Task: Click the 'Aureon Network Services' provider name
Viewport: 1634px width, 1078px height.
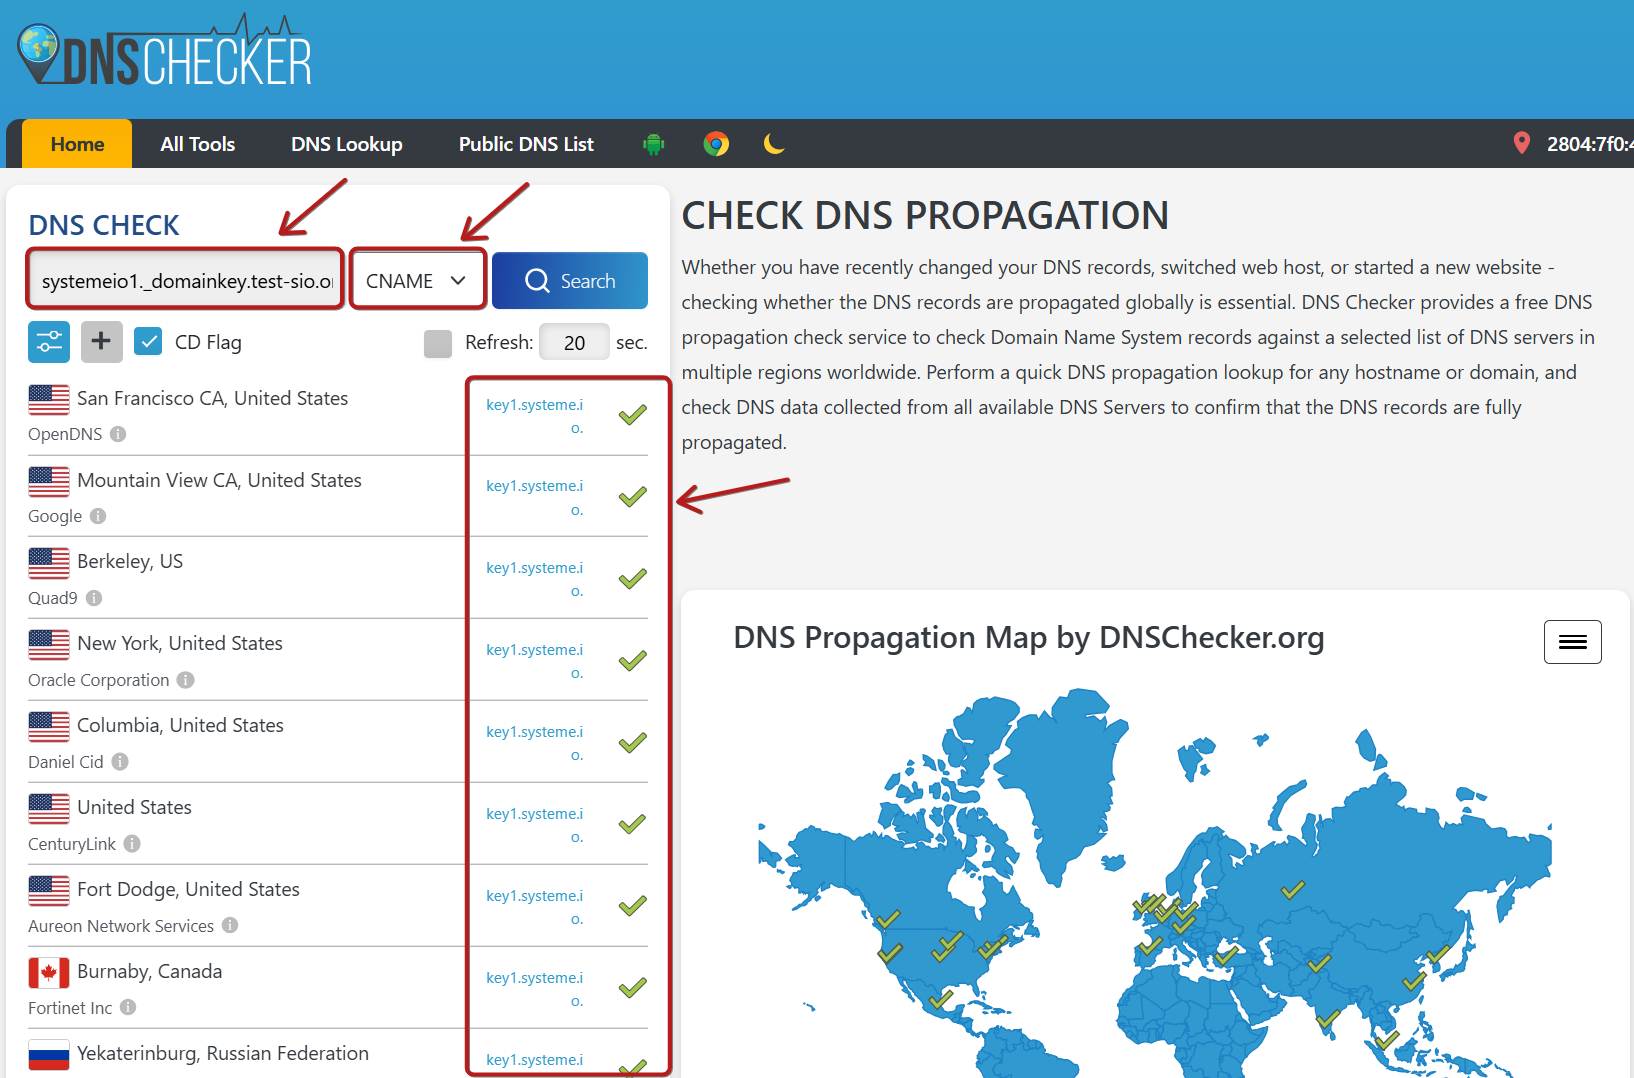Action: (x=121, y=926)
